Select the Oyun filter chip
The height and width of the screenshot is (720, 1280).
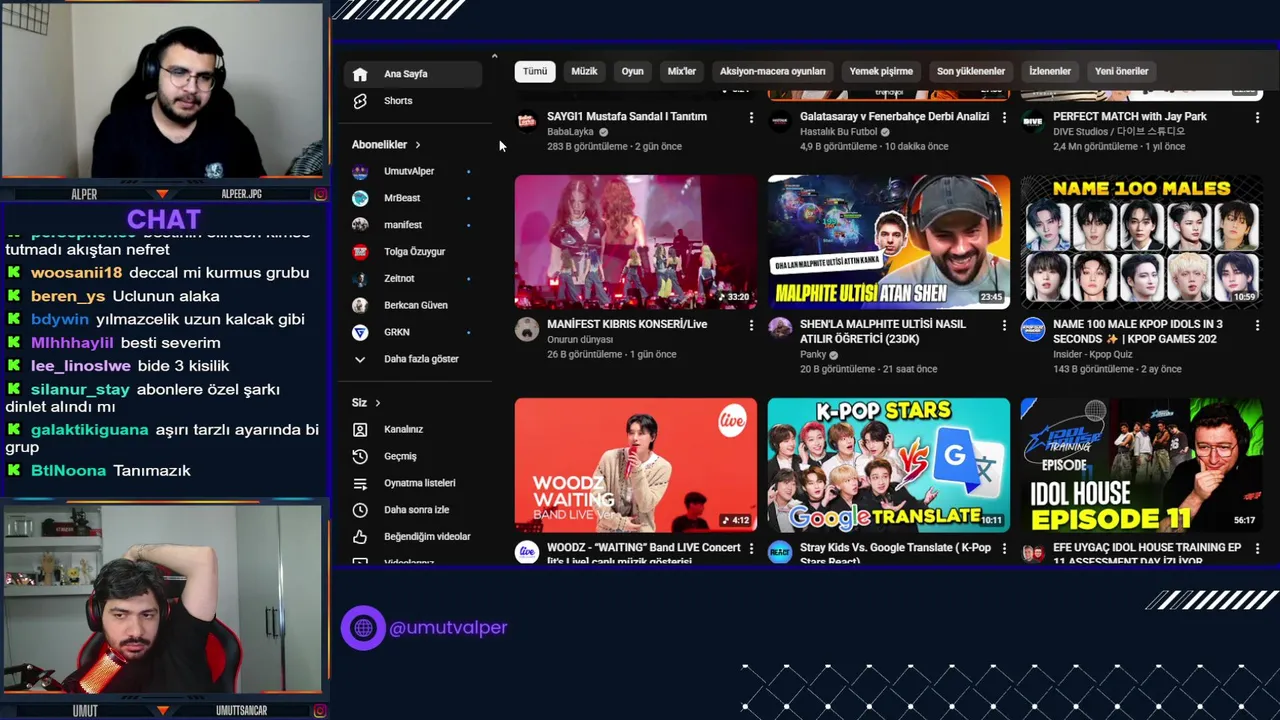632,71
